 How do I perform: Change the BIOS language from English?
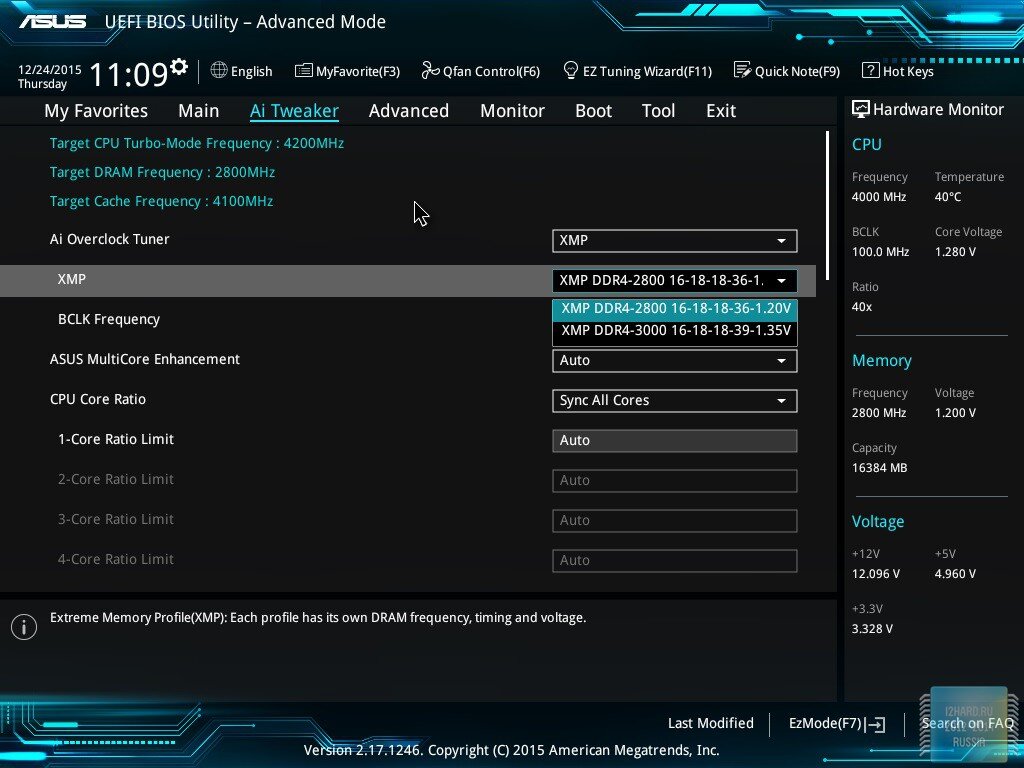coord(242,71)
